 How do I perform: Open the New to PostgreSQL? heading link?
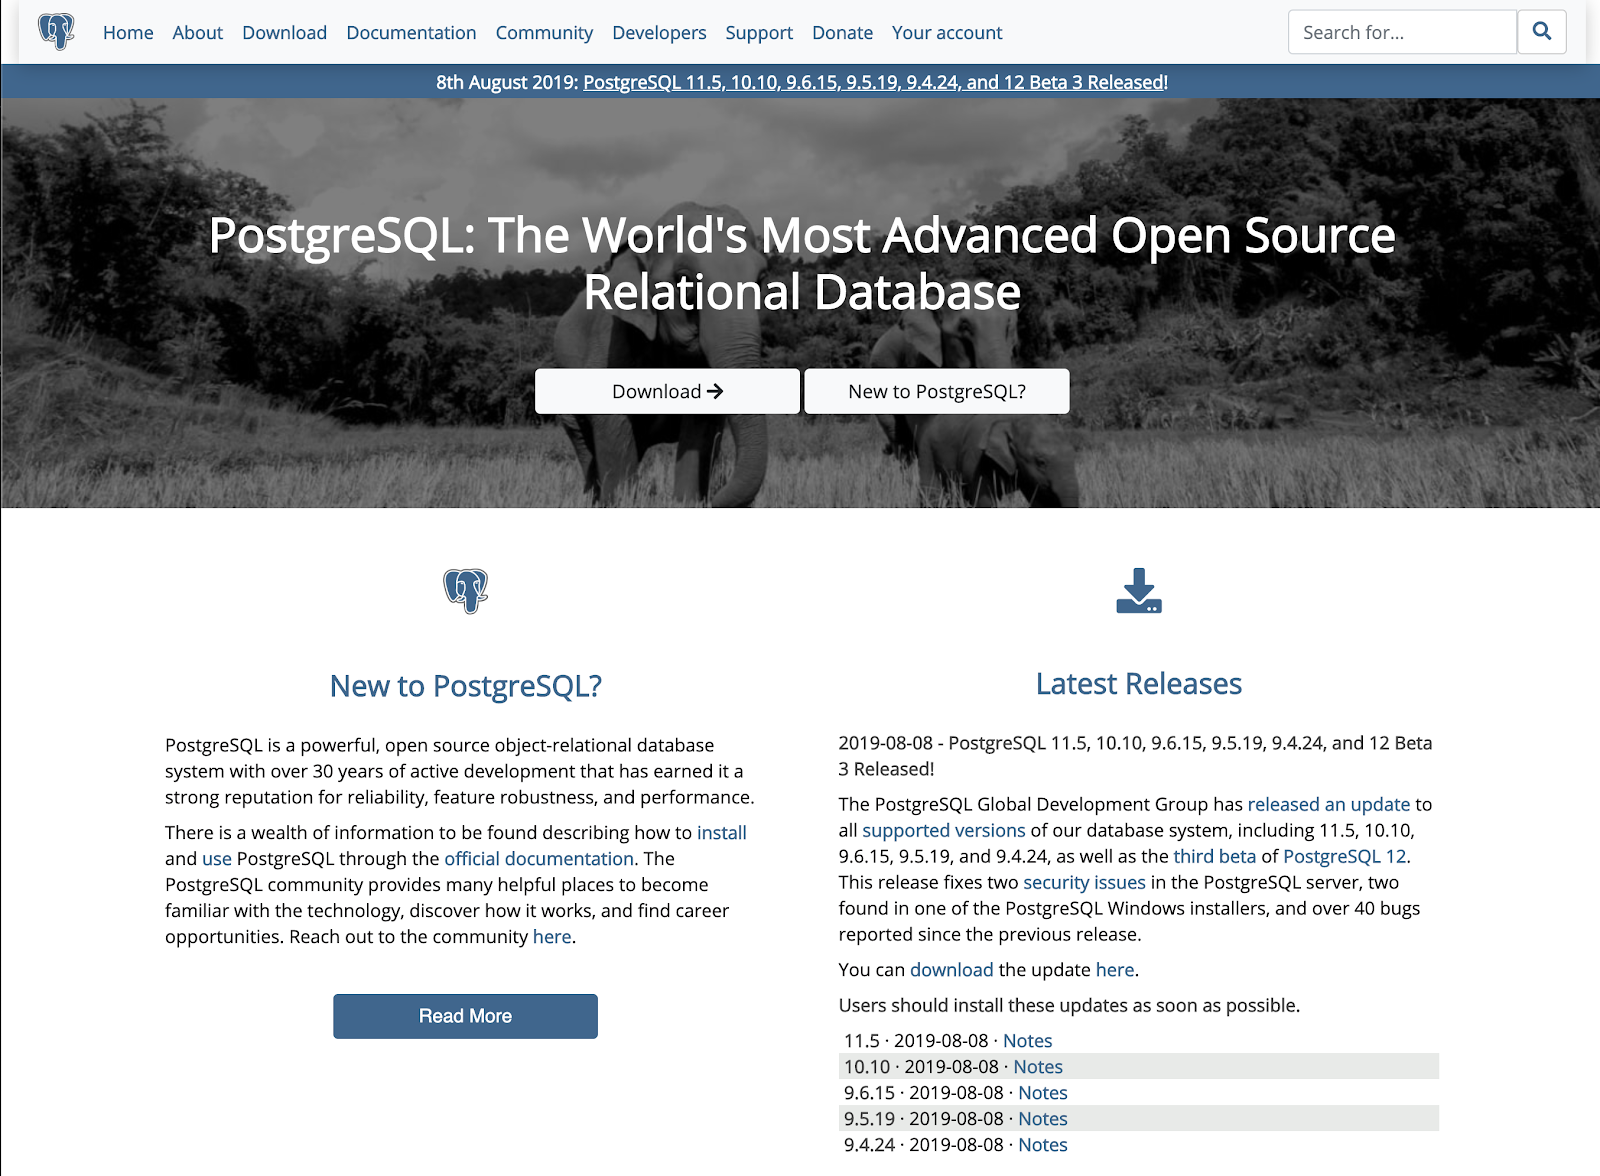tap(466, 686)
